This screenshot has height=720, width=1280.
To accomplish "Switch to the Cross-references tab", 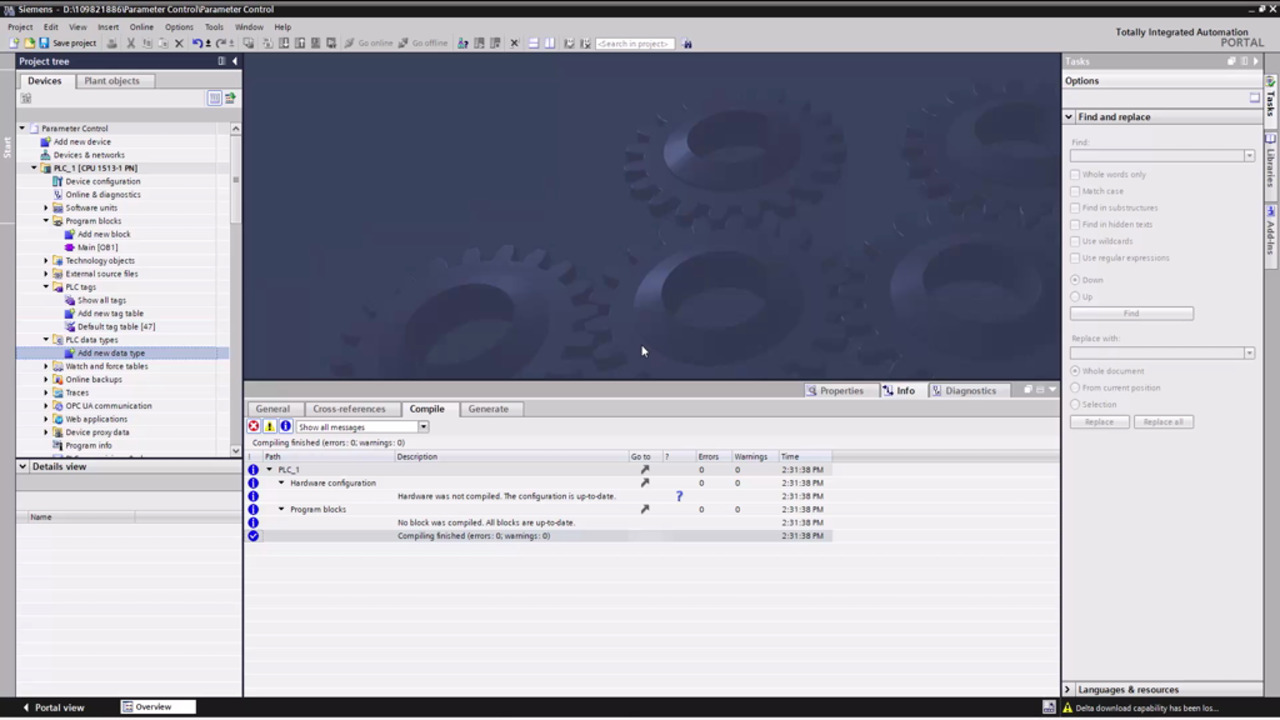I will pyautogui.click(x=348, y=409).
